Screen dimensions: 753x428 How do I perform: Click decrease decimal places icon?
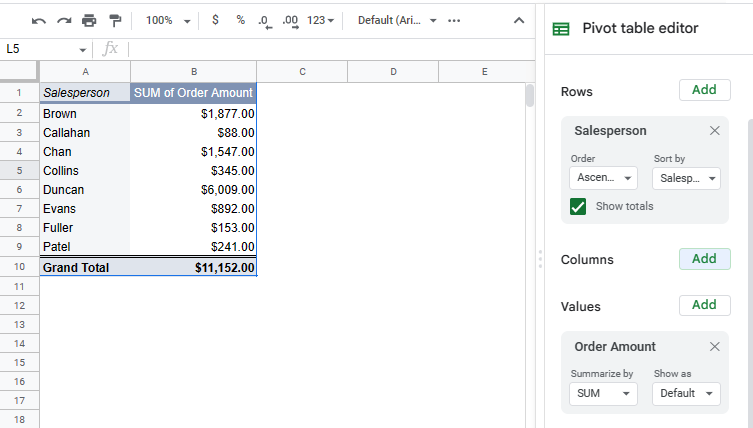(x=264, y=20)
